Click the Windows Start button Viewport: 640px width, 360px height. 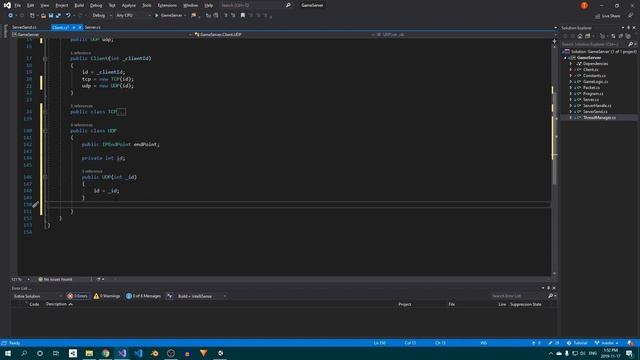coord(8,353)
